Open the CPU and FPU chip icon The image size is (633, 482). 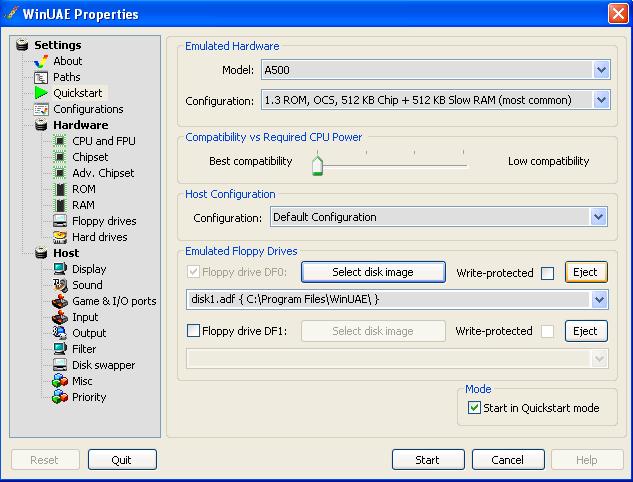60,141
